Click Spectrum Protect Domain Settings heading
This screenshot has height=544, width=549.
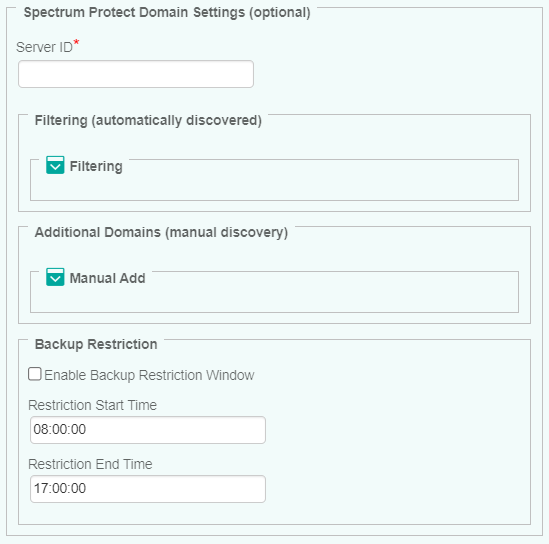(x=167, y=13)
